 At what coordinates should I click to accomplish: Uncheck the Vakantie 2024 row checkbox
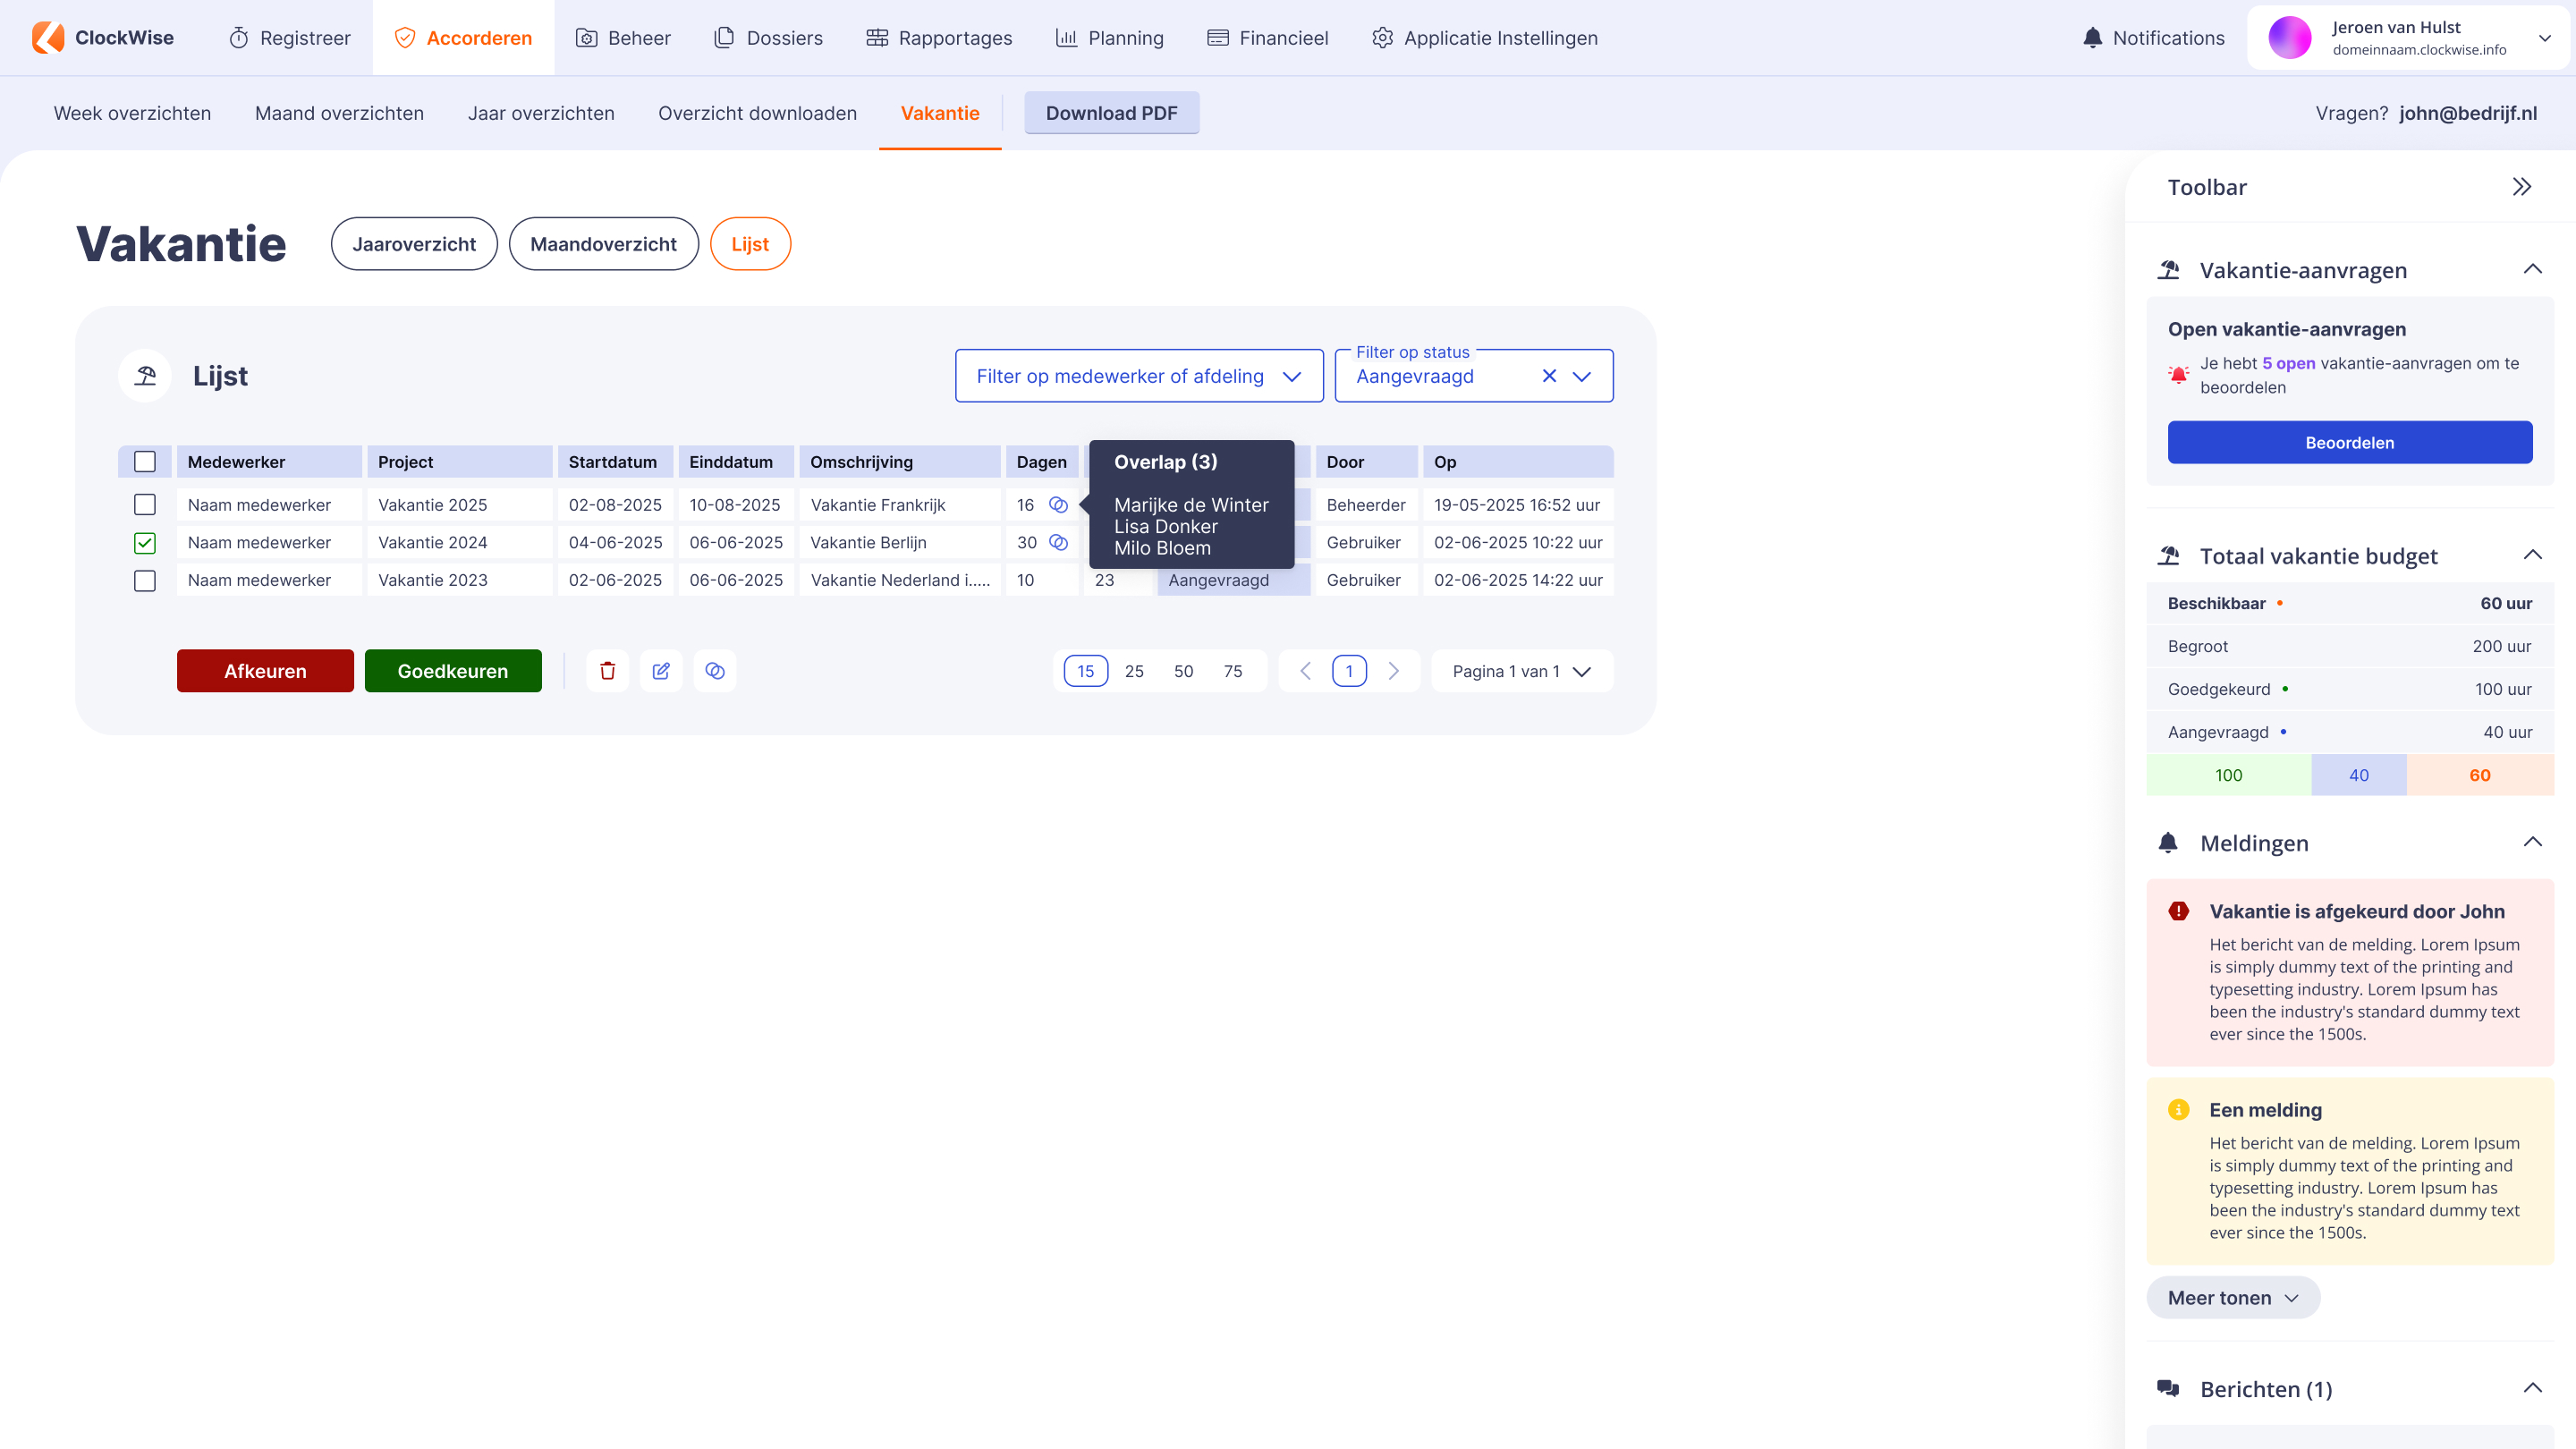point(145,543)
